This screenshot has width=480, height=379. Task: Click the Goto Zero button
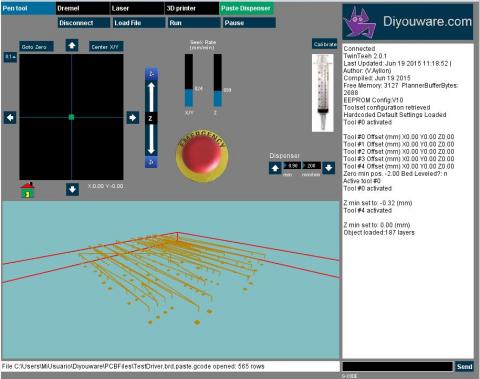tap(36, 47)
